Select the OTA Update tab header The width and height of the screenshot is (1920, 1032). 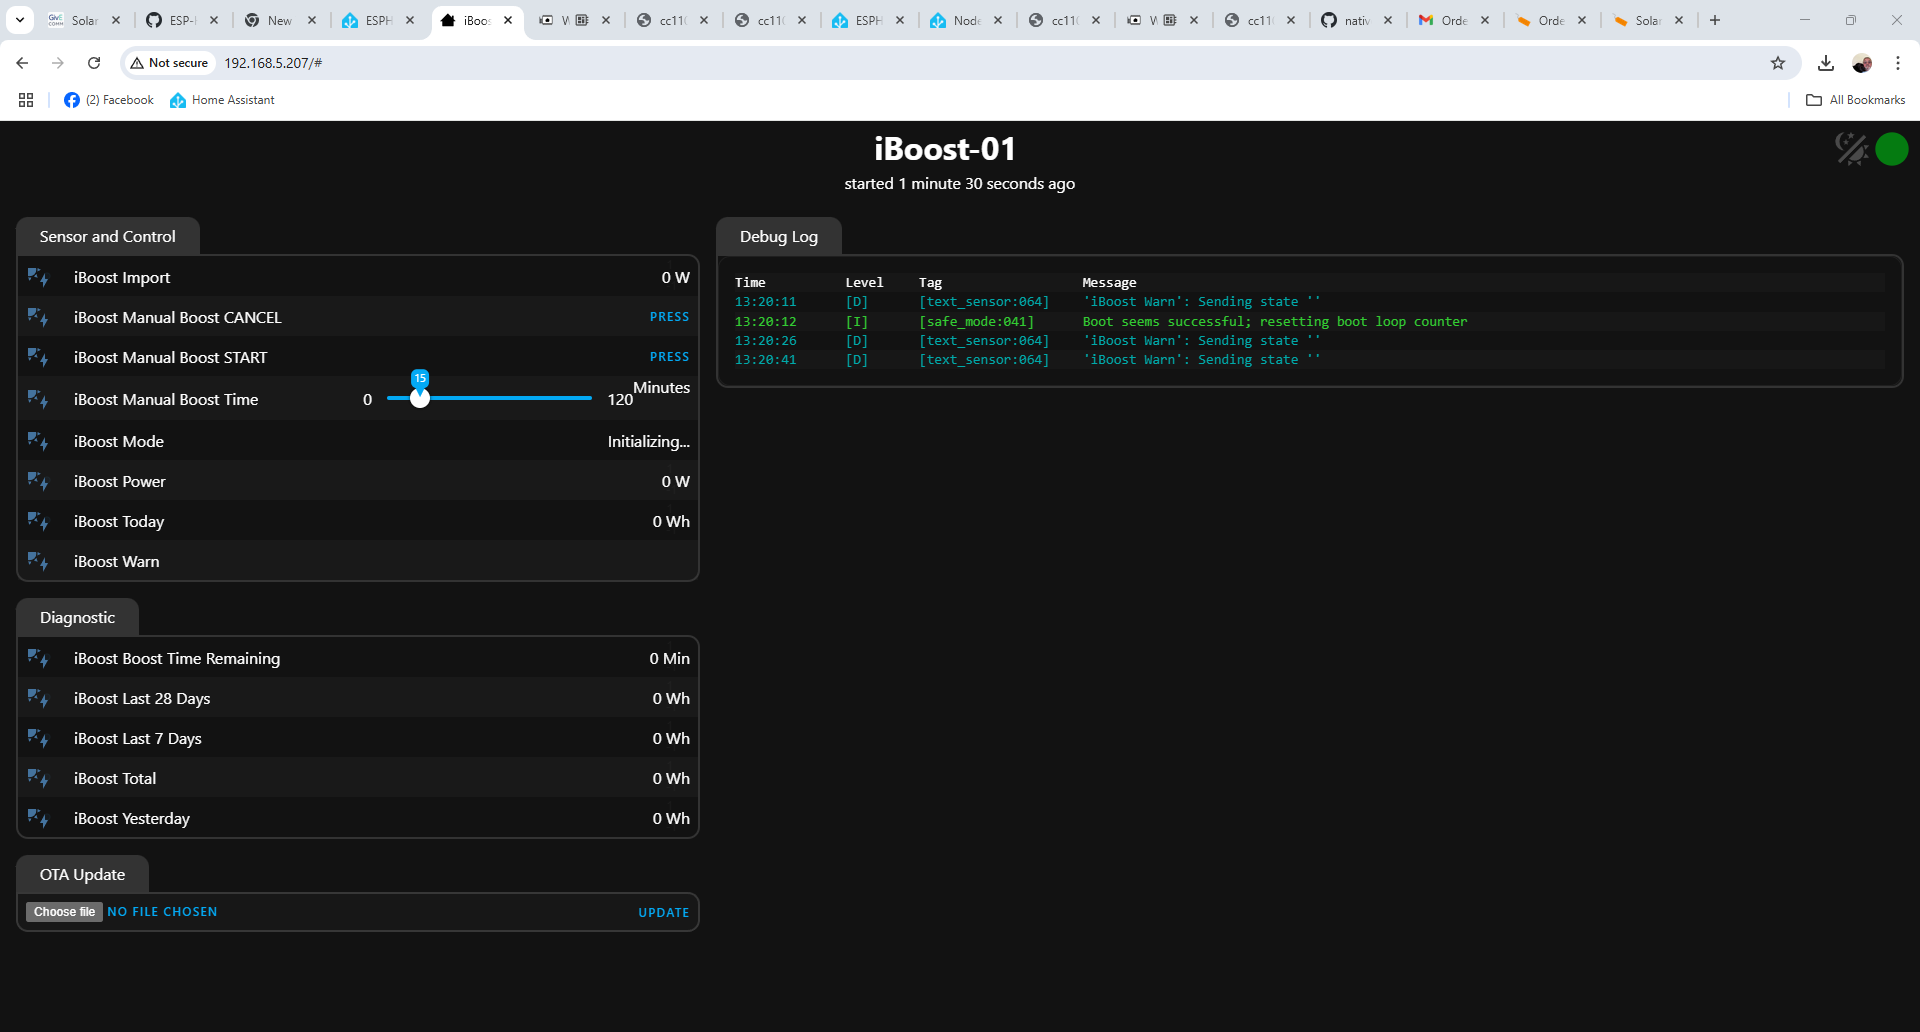click(x=83, y=875)
